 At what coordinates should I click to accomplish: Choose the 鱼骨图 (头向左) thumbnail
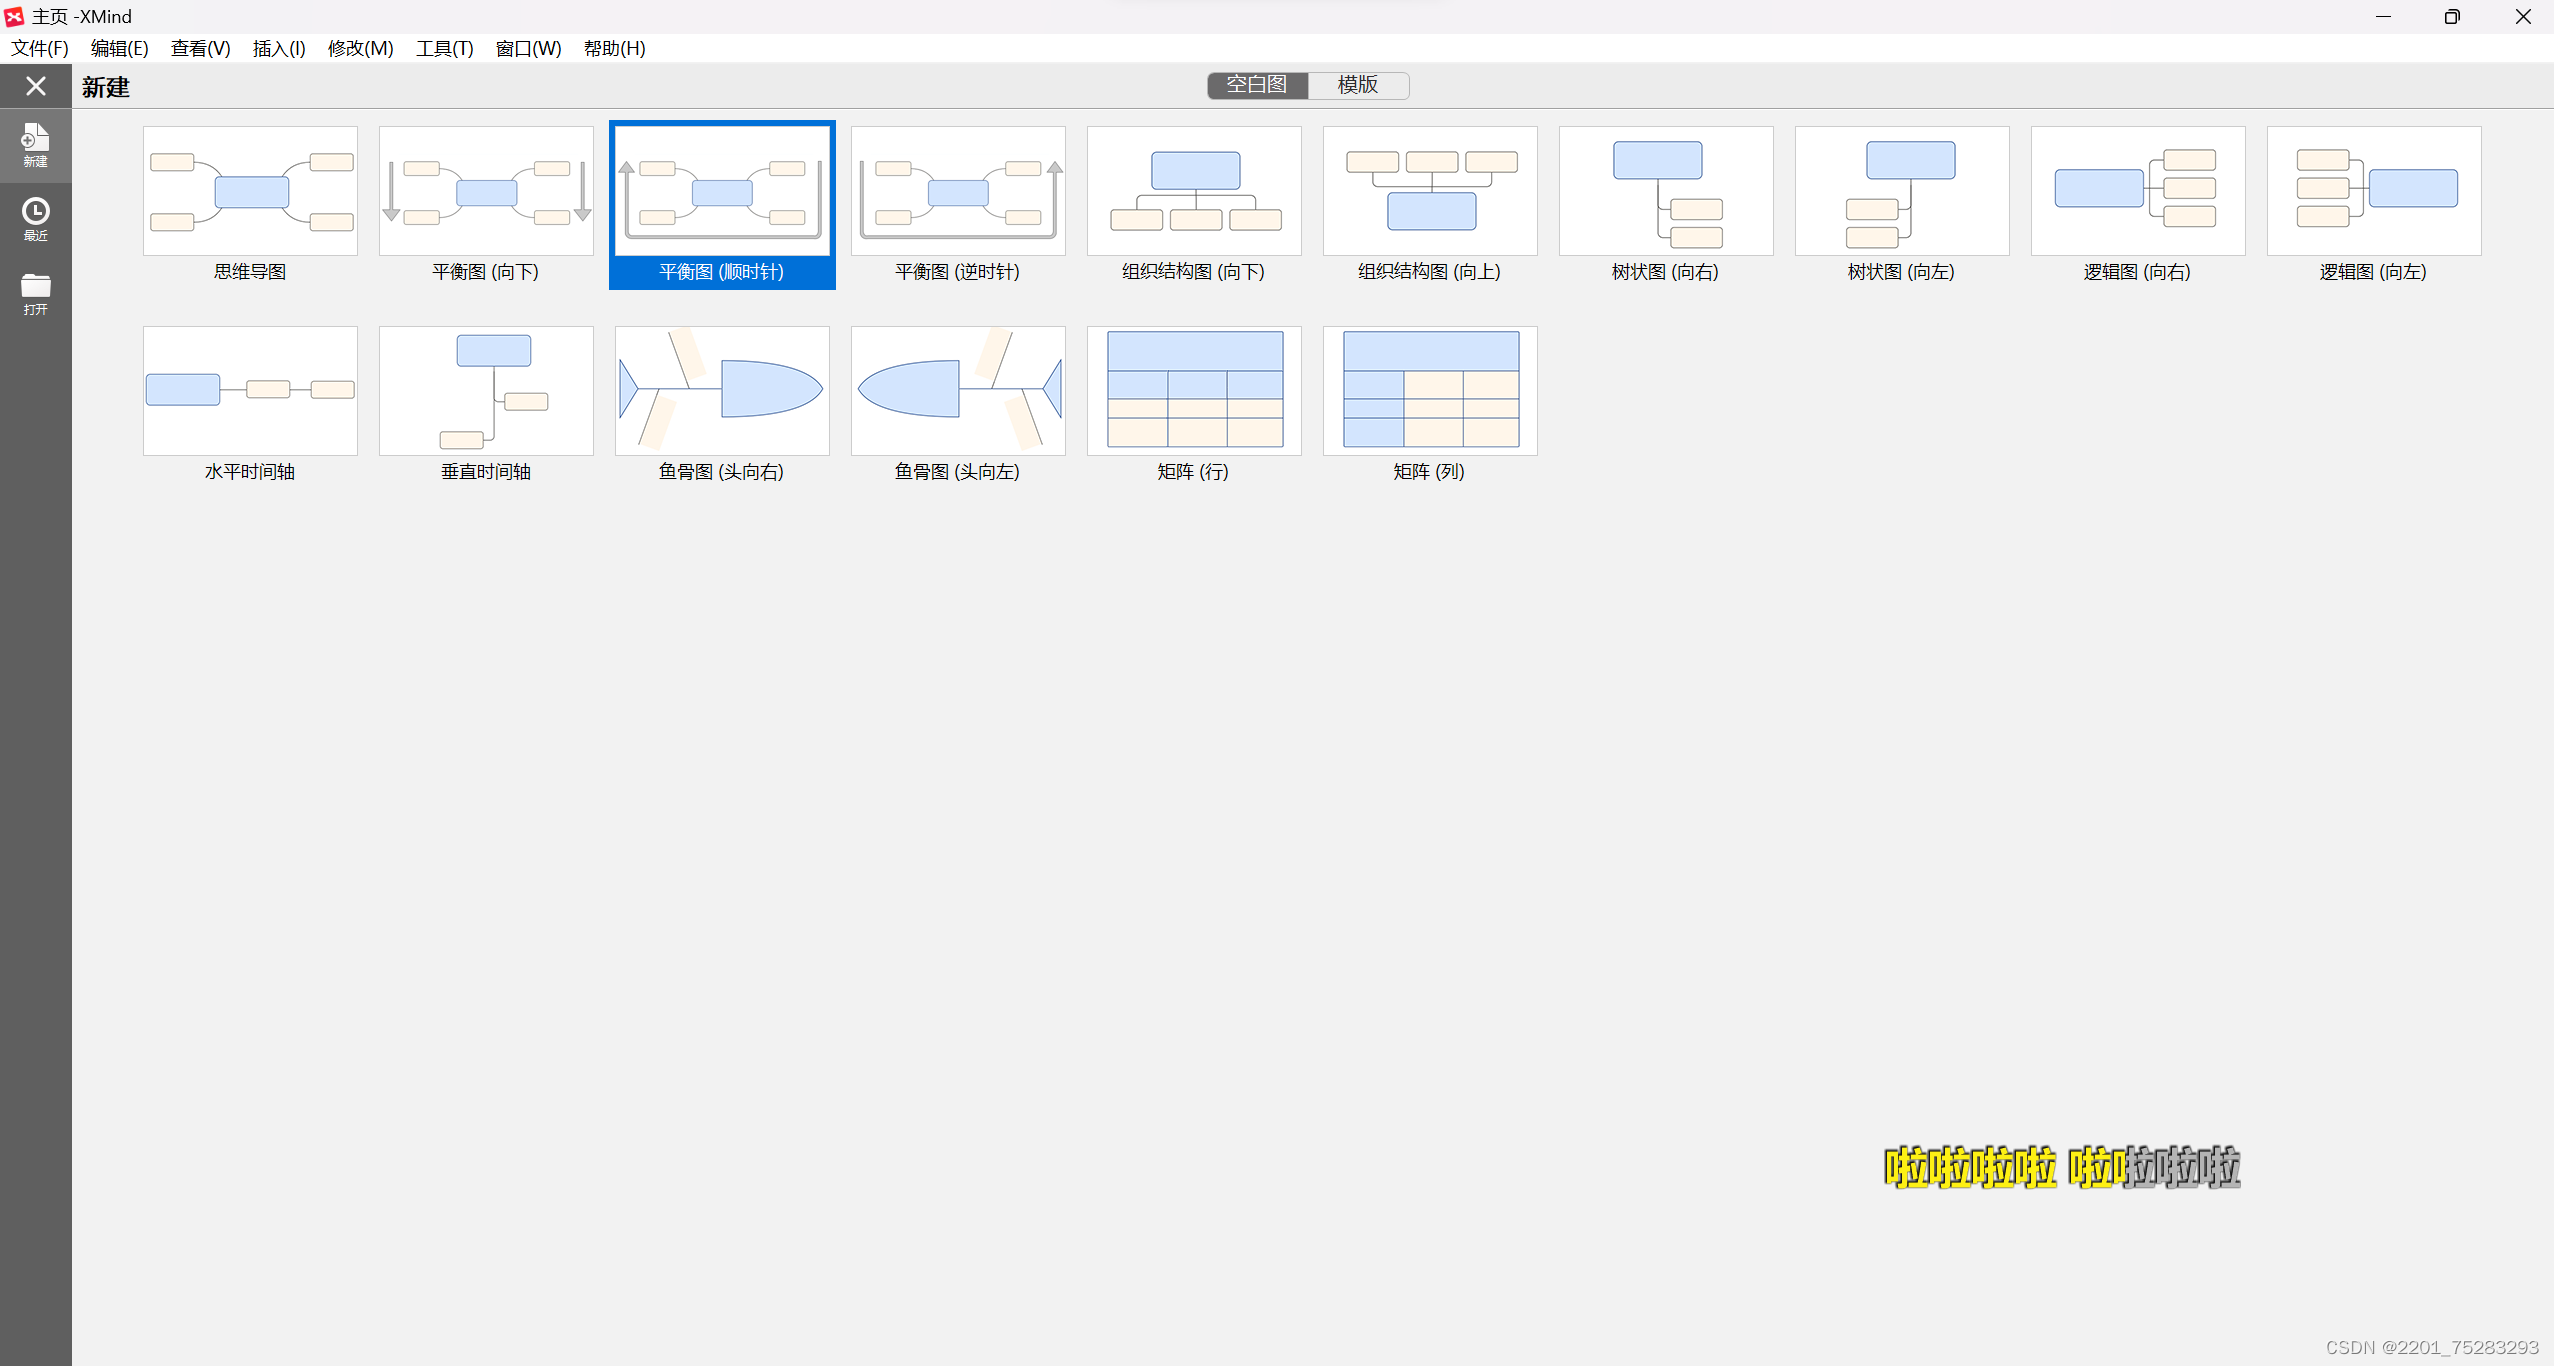(x=958, y=391)
